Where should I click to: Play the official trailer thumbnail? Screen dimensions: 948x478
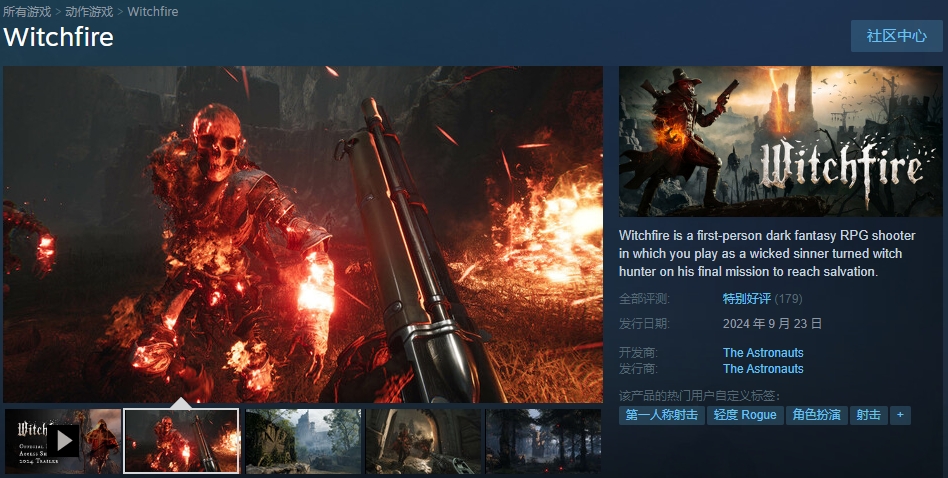[63, 441]
